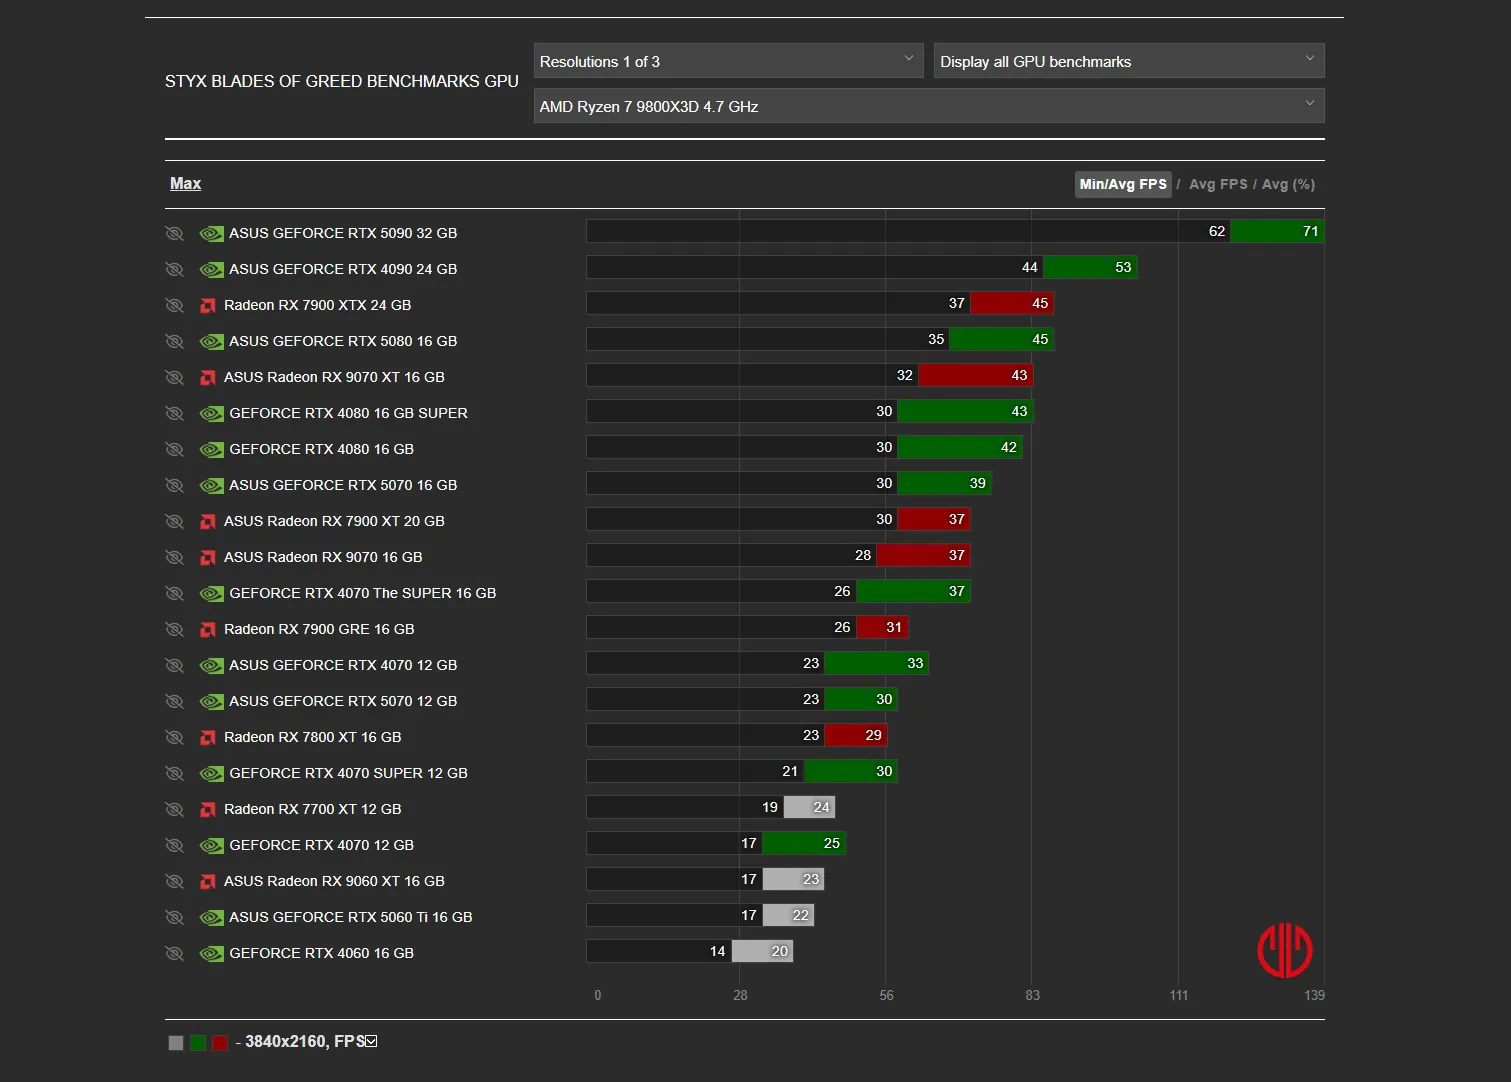The height and width of the screenshot is (1082, 1511).
Task: Select the Min/Avg FPS view tab
Action: [1123, 184]
